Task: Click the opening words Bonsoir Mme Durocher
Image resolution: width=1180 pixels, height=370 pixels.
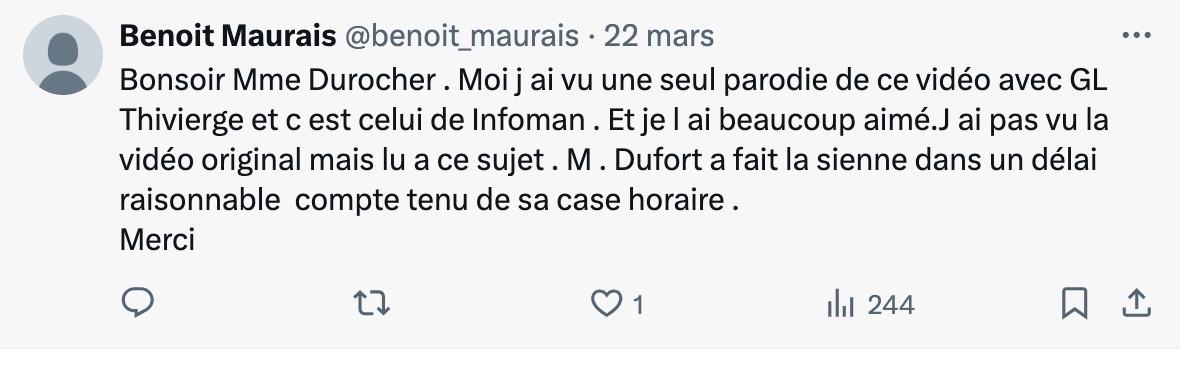Action: pos(278,80)
